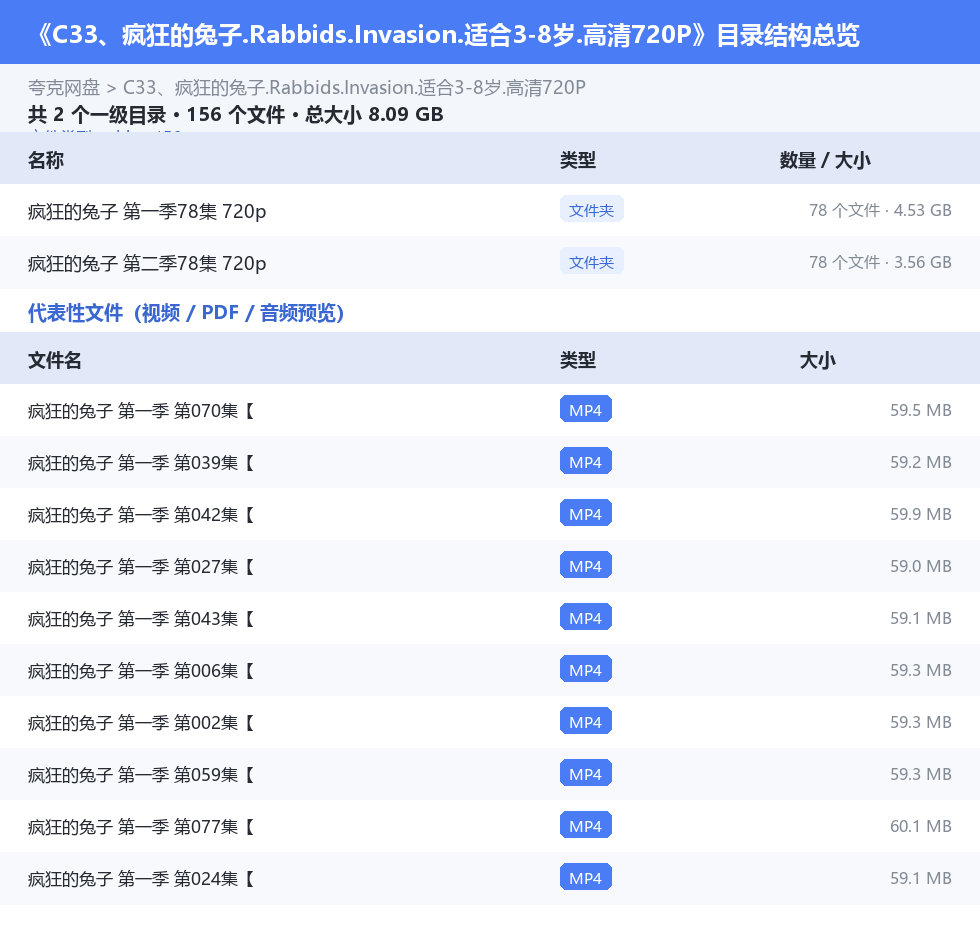Click size 59.1 MB of 第043集
This screenshot has width=980, height=936.
pos(921,618)
